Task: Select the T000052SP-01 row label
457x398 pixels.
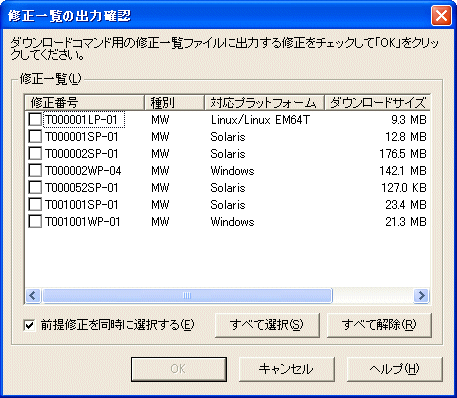Action: (x=82, y=188)
